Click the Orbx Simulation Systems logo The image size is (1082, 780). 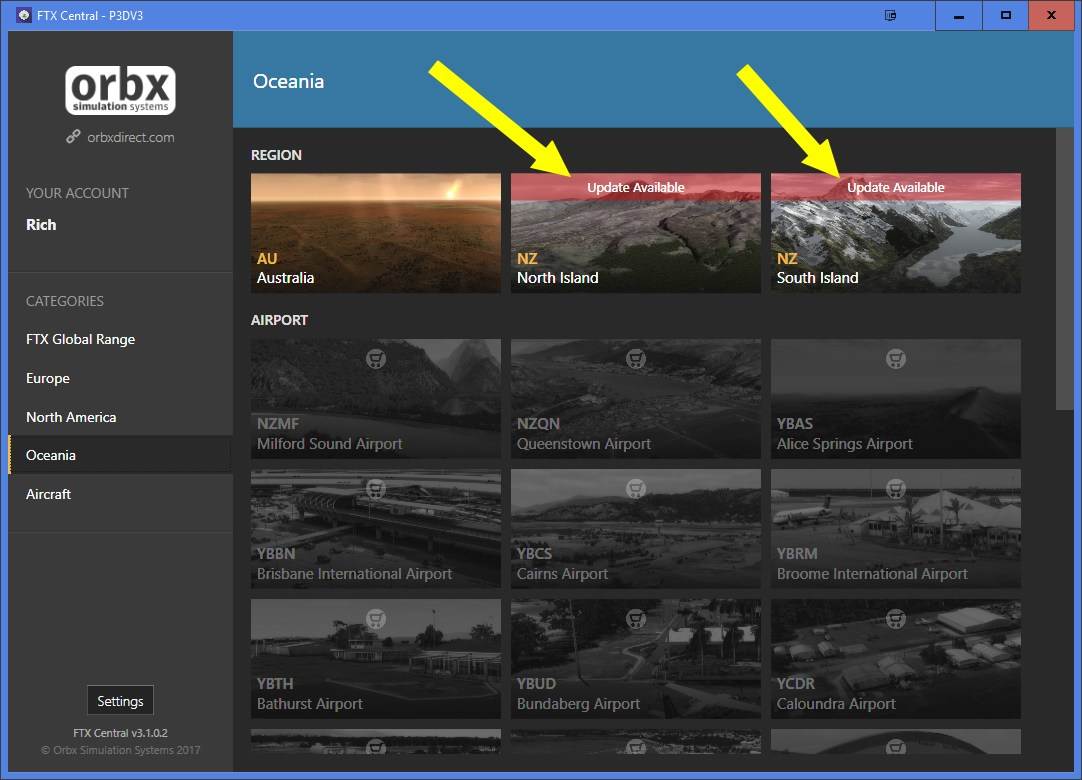click(120, 90)
